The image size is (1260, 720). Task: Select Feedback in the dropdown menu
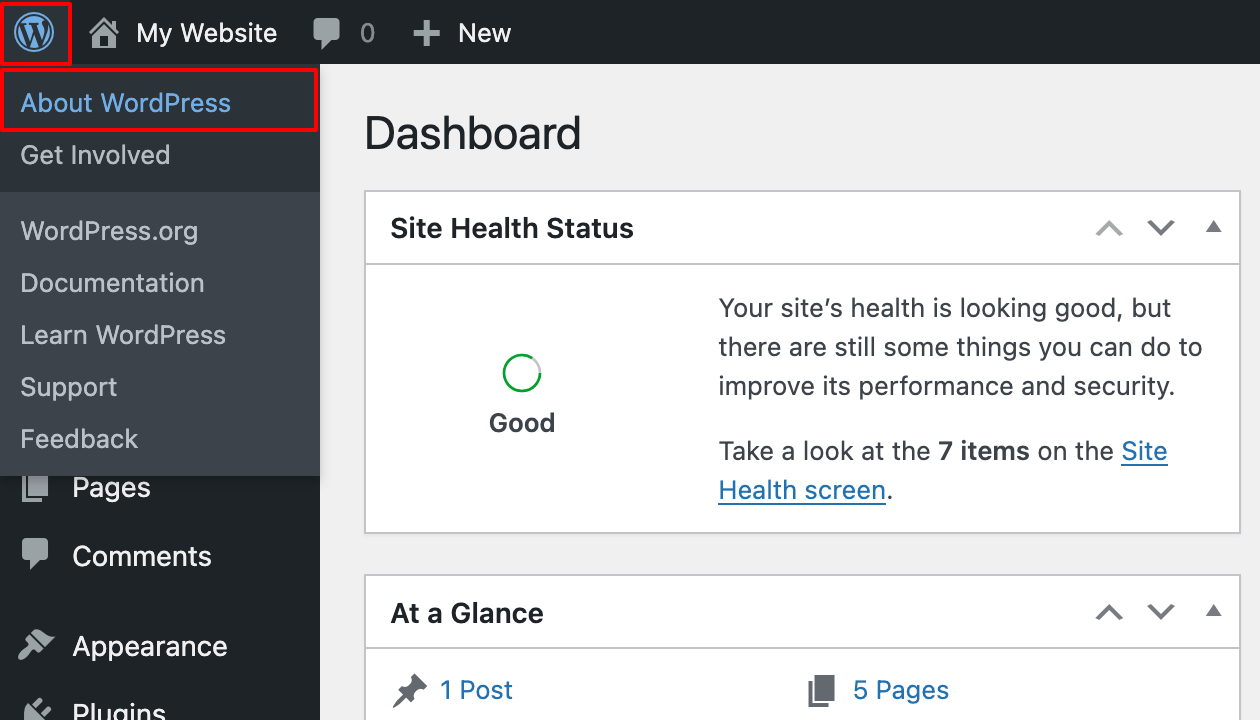78,438
